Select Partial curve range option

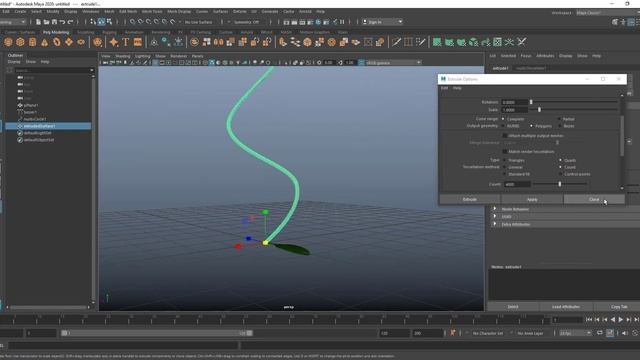pos(560,119)
